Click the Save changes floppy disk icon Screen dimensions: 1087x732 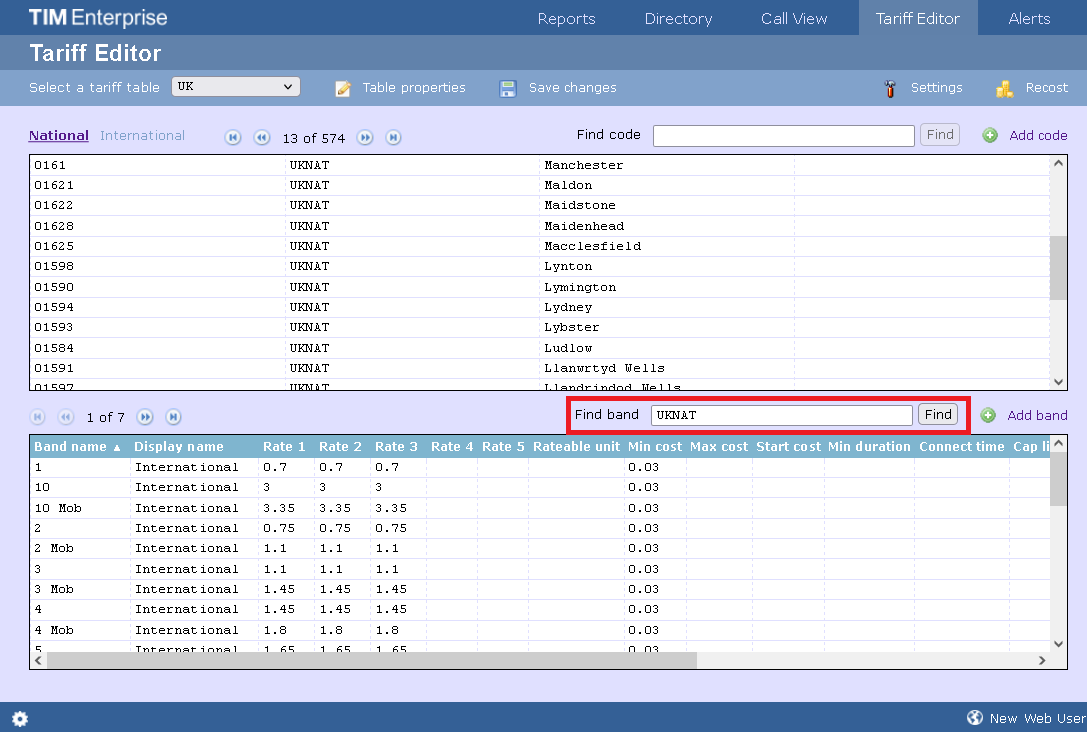click(508, 88)
